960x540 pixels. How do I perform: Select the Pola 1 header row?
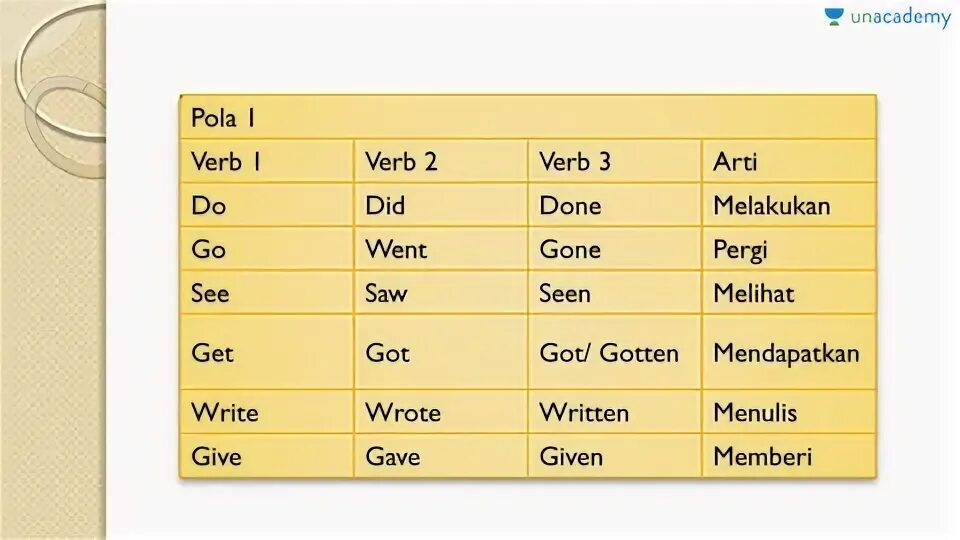point(528,117)
